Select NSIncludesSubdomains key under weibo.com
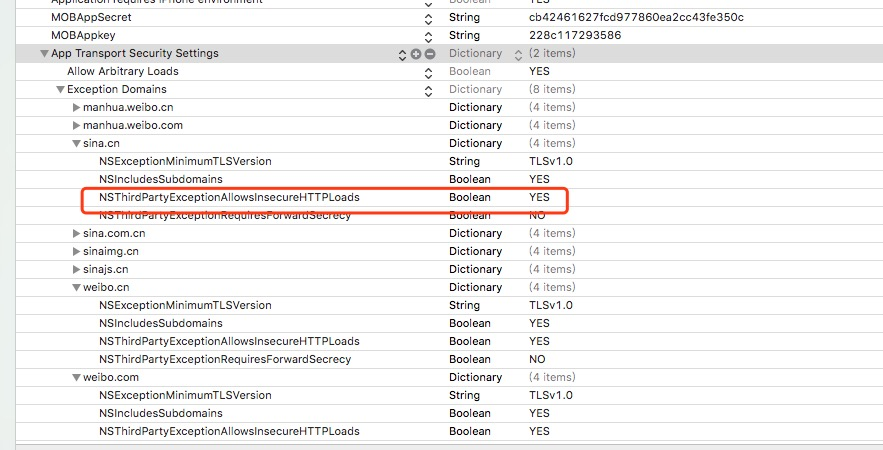 [160, 414]
